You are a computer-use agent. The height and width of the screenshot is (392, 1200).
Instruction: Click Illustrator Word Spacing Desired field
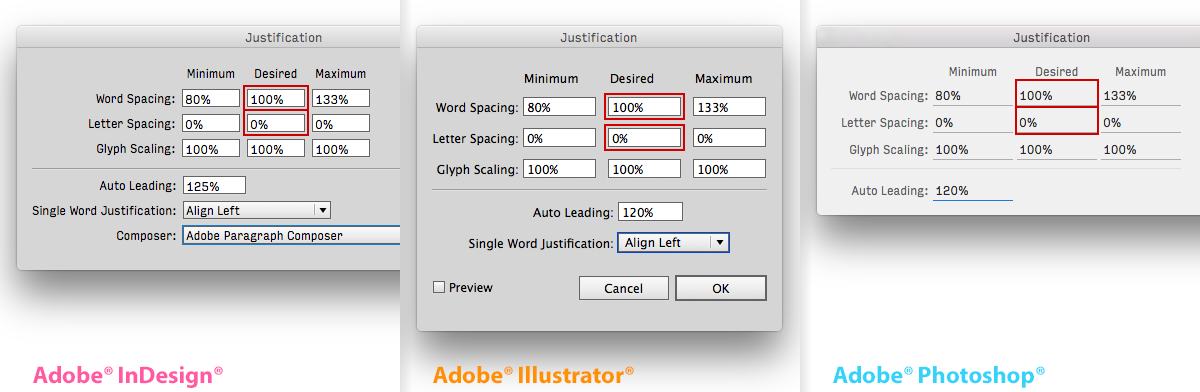644,107
